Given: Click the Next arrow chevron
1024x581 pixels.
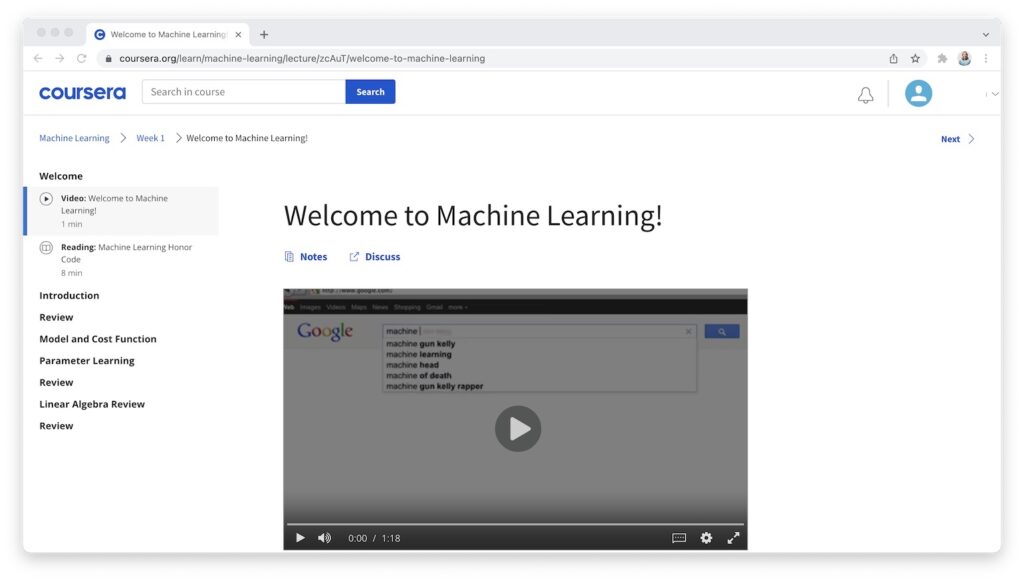Looking at the screenshot, I should pos(971,139).
